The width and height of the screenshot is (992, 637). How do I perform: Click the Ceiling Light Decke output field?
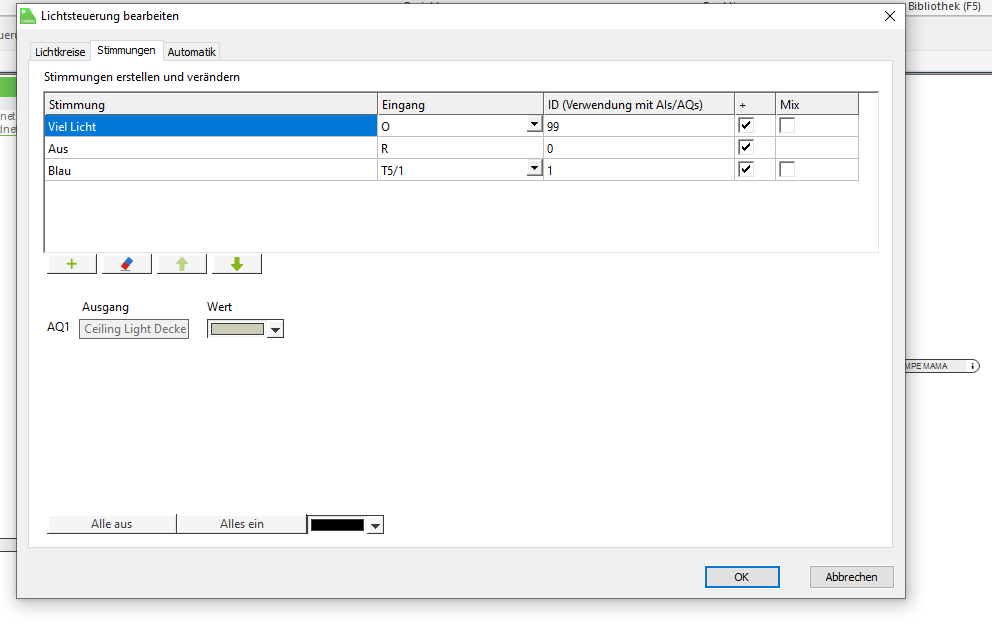tap(134, 329)
